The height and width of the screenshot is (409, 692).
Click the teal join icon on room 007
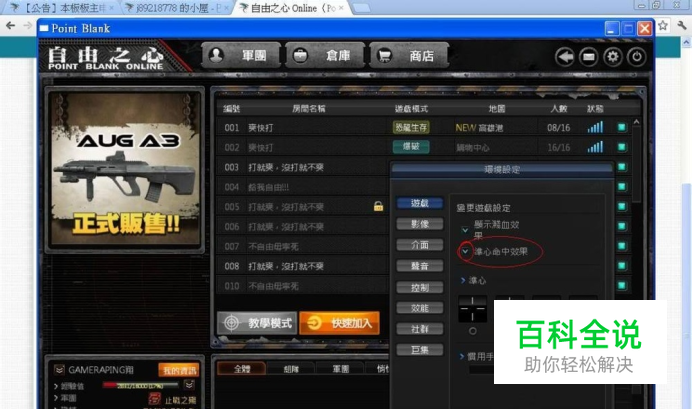(x=622, y=246)
